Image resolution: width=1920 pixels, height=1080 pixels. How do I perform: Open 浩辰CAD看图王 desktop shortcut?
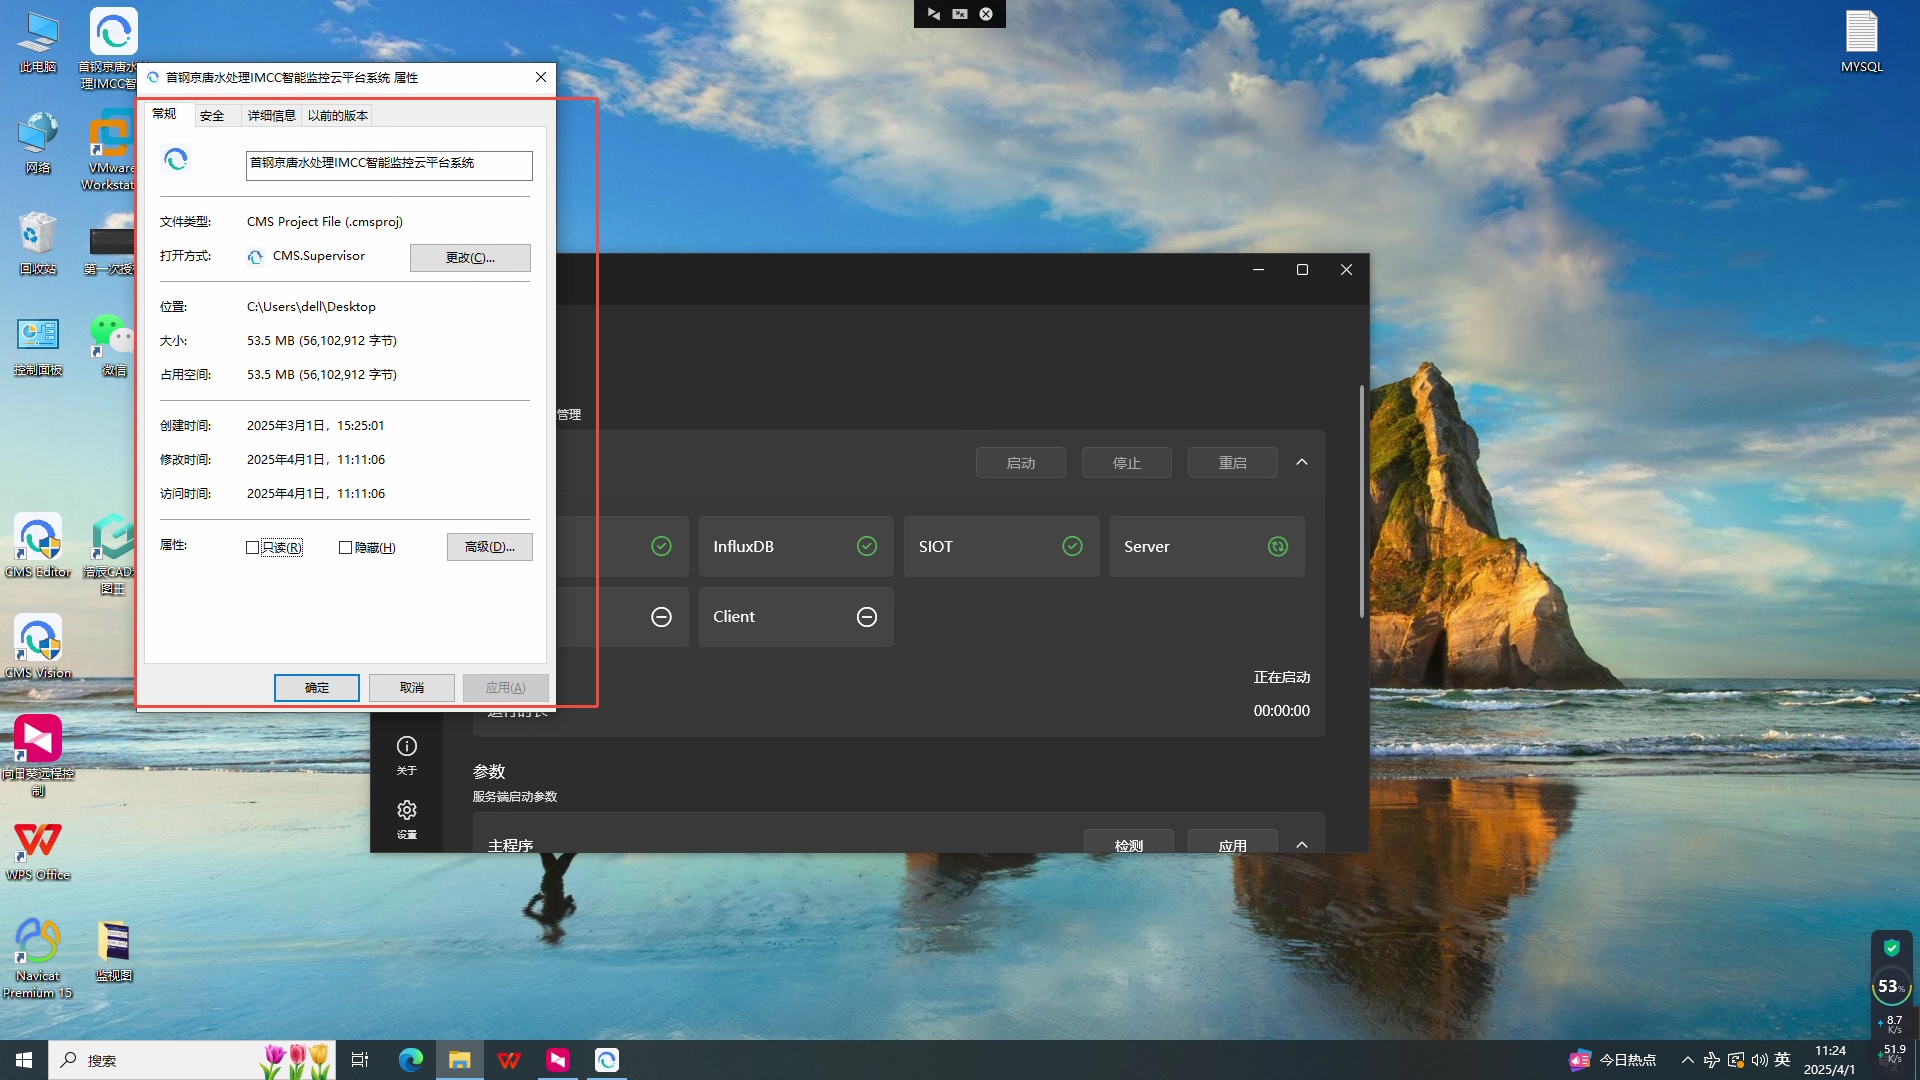pyautogui.click(x=110, y=555)
